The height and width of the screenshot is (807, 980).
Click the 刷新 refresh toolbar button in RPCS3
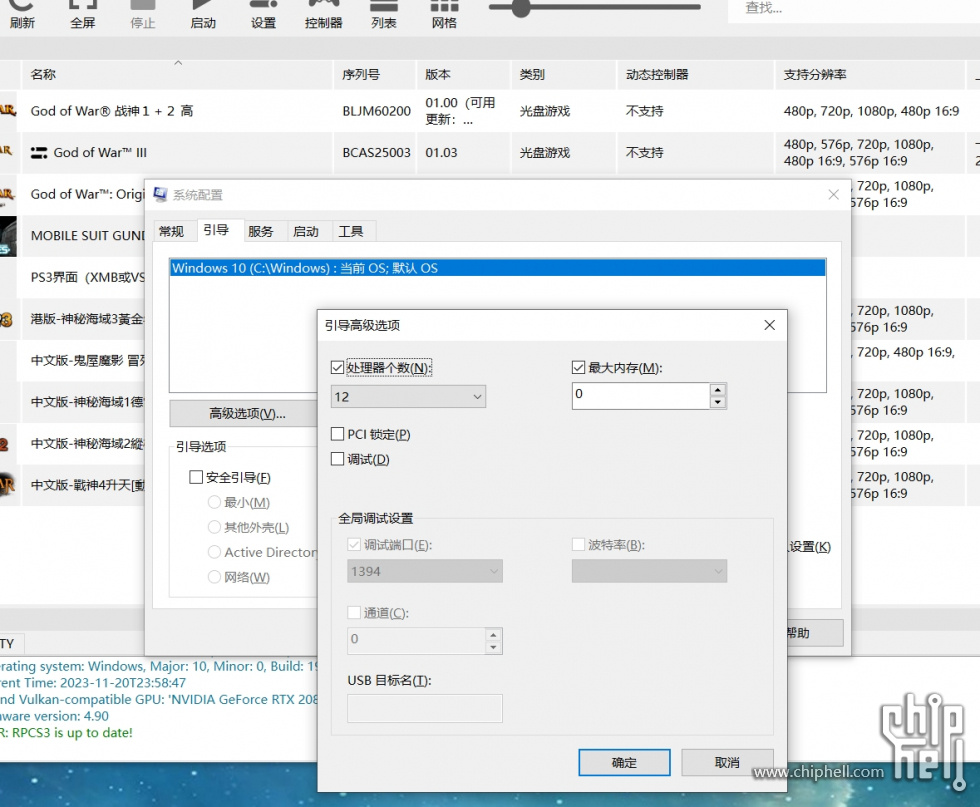(x=22, y=15)
